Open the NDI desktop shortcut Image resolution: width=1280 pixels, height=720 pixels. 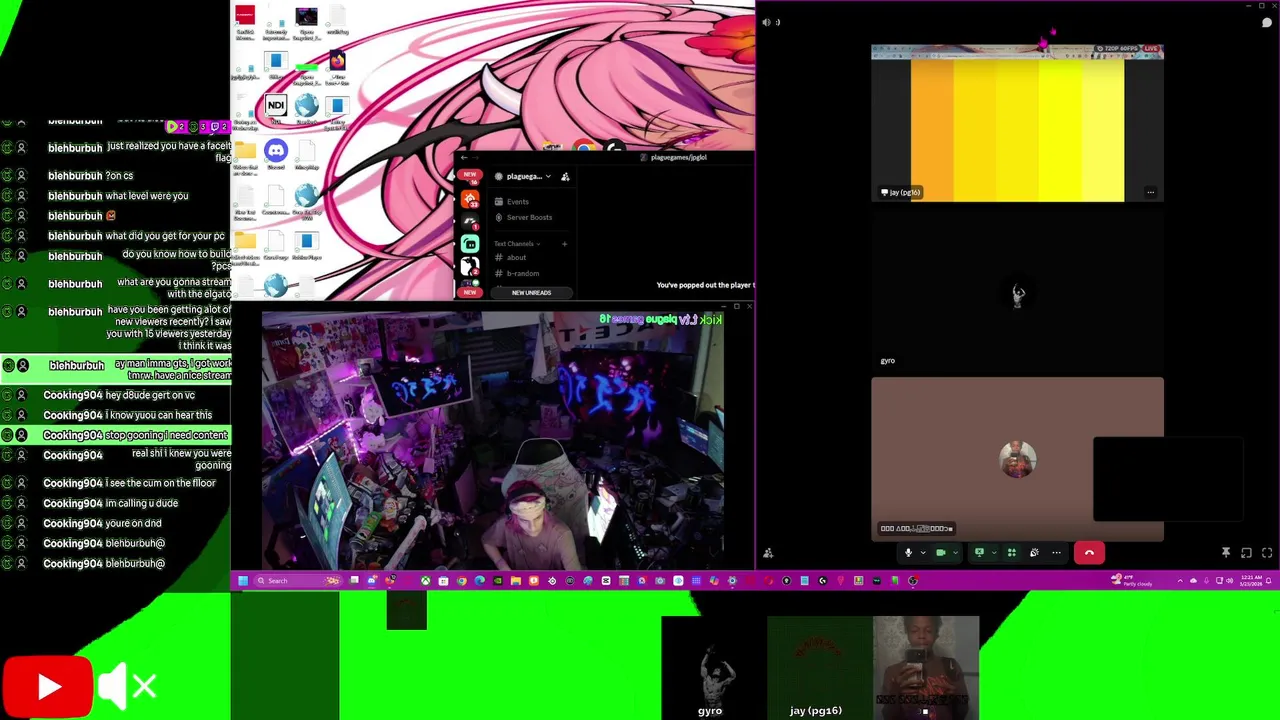pos(276,106)
